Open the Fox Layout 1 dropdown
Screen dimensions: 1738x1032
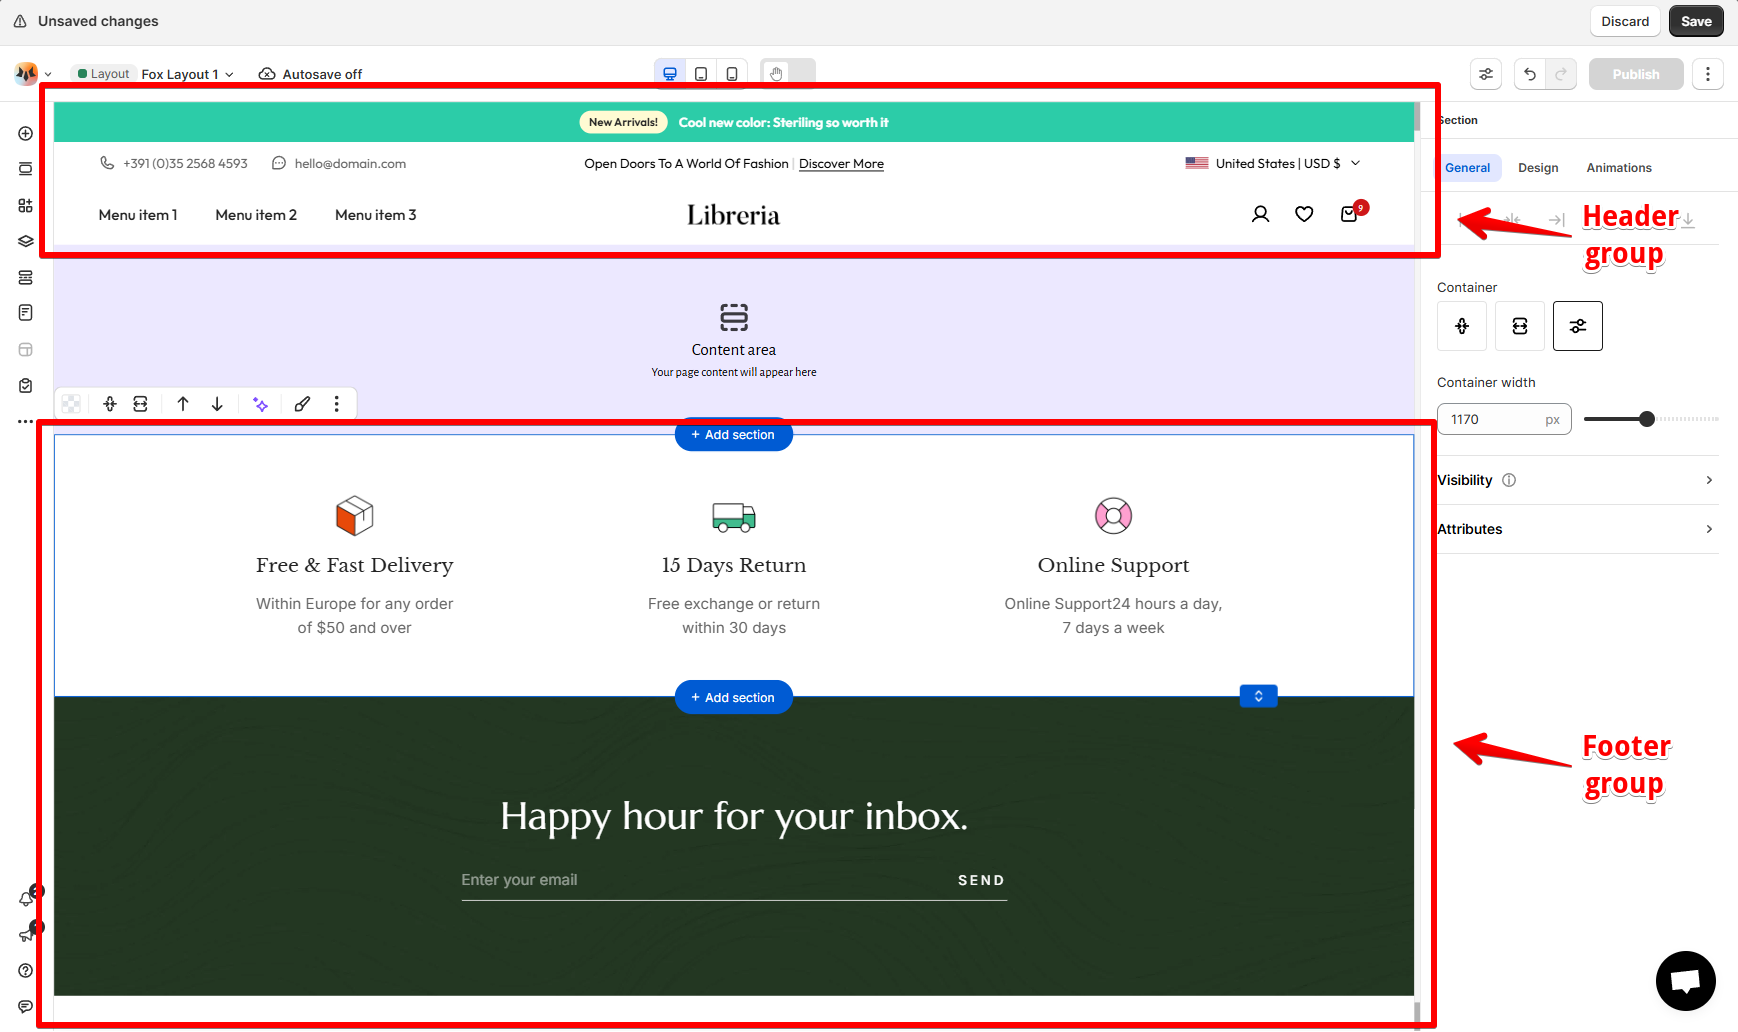coord(188,74)
